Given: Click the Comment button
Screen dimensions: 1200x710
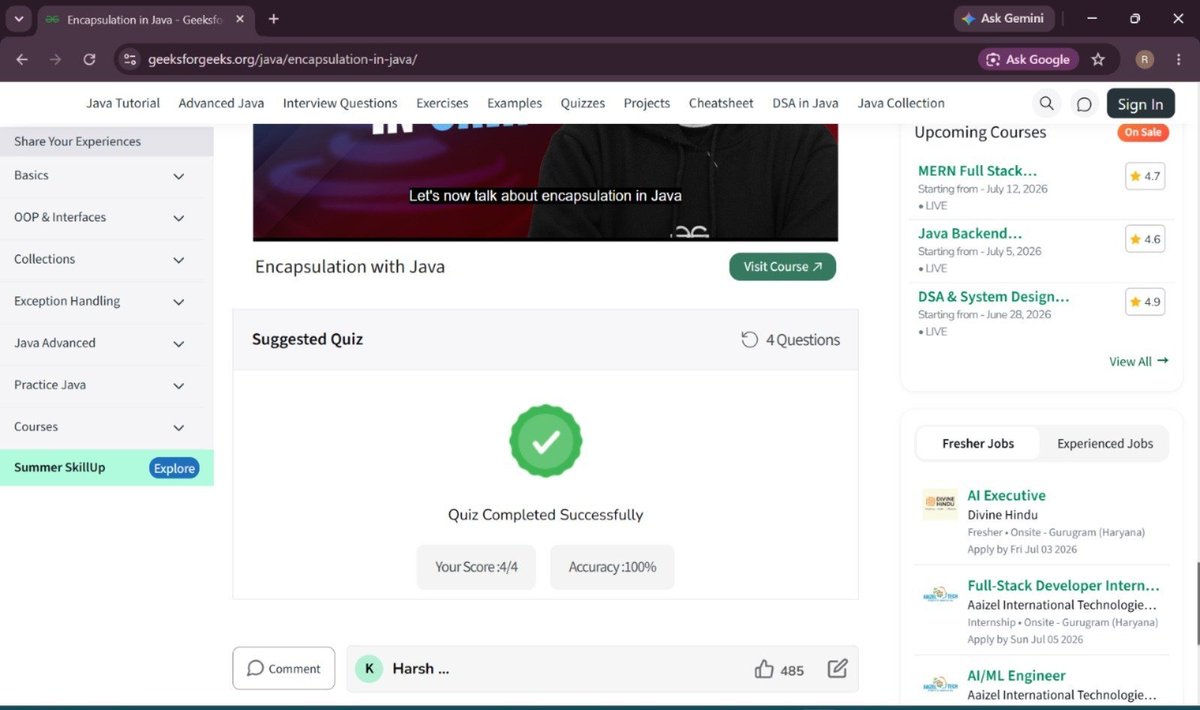Looking at the screenshot, I should [284, 668].
